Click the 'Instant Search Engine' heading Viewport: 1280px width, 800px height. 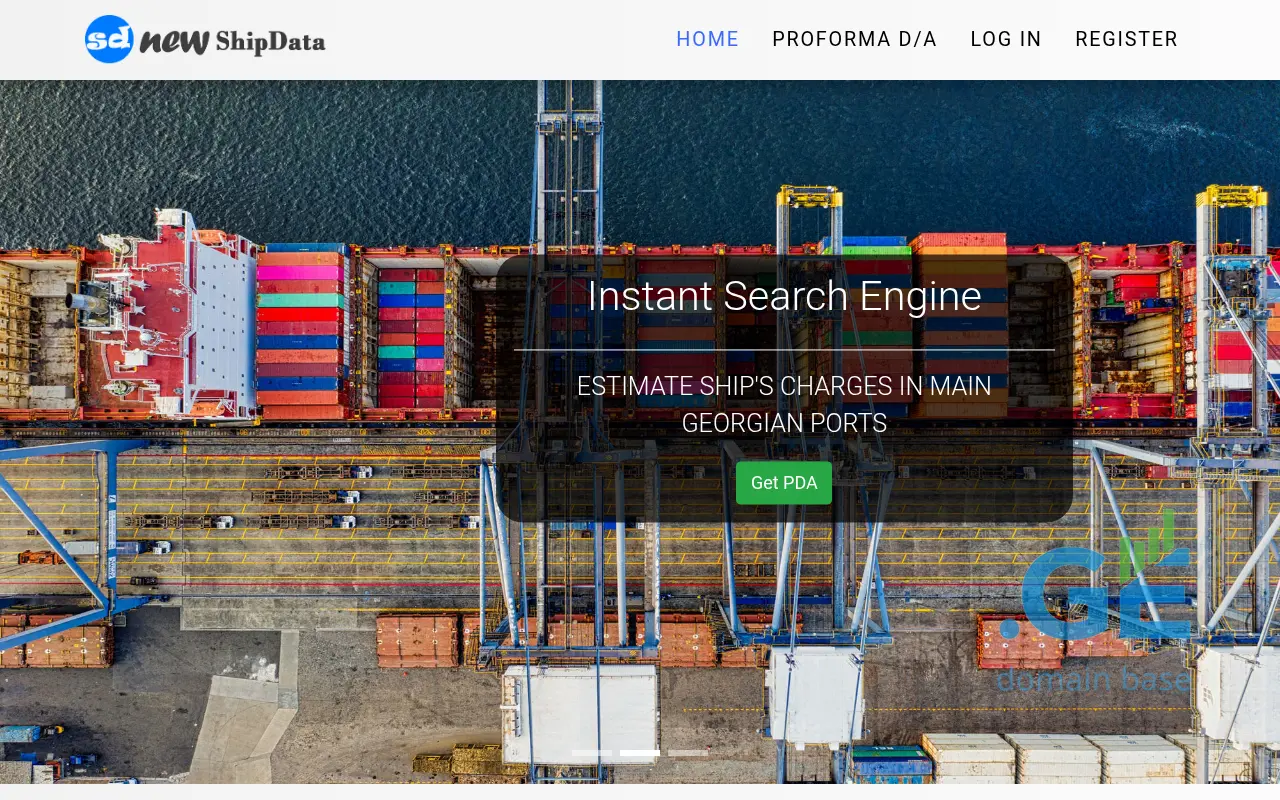click(784, 296)
